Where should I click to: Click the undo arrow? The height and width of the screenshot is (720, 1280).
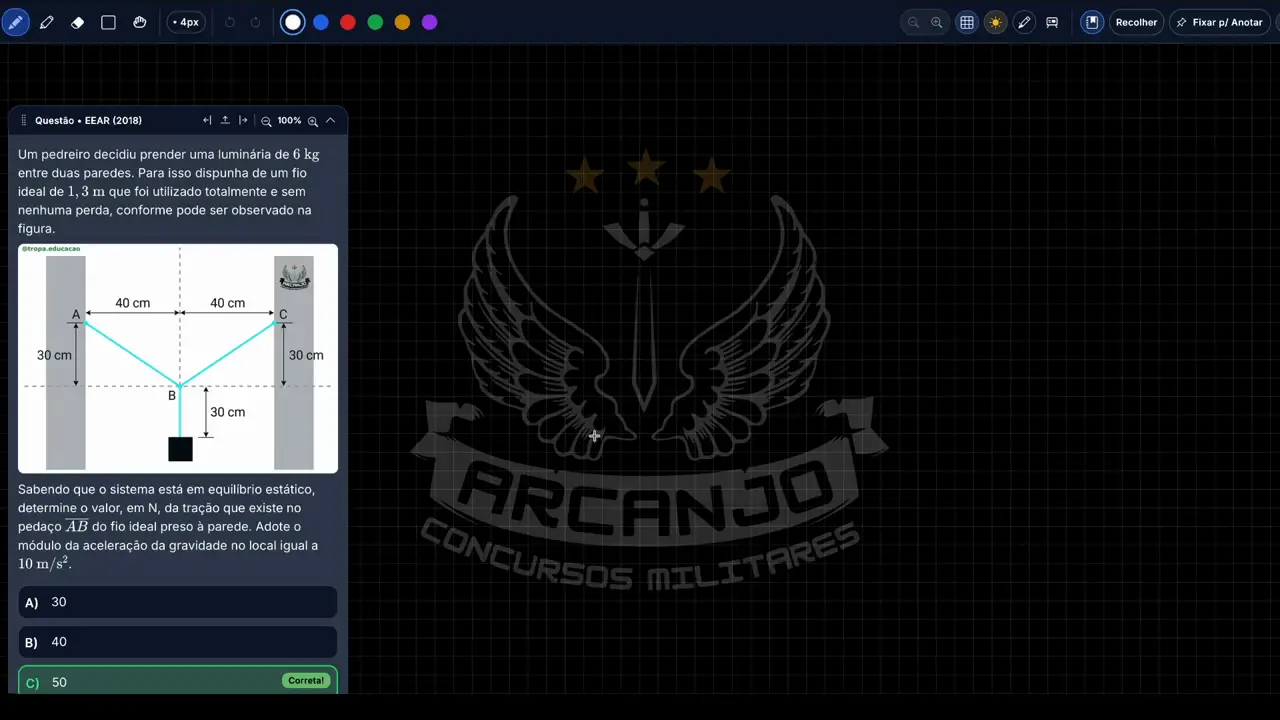click(x=230, y=22)
